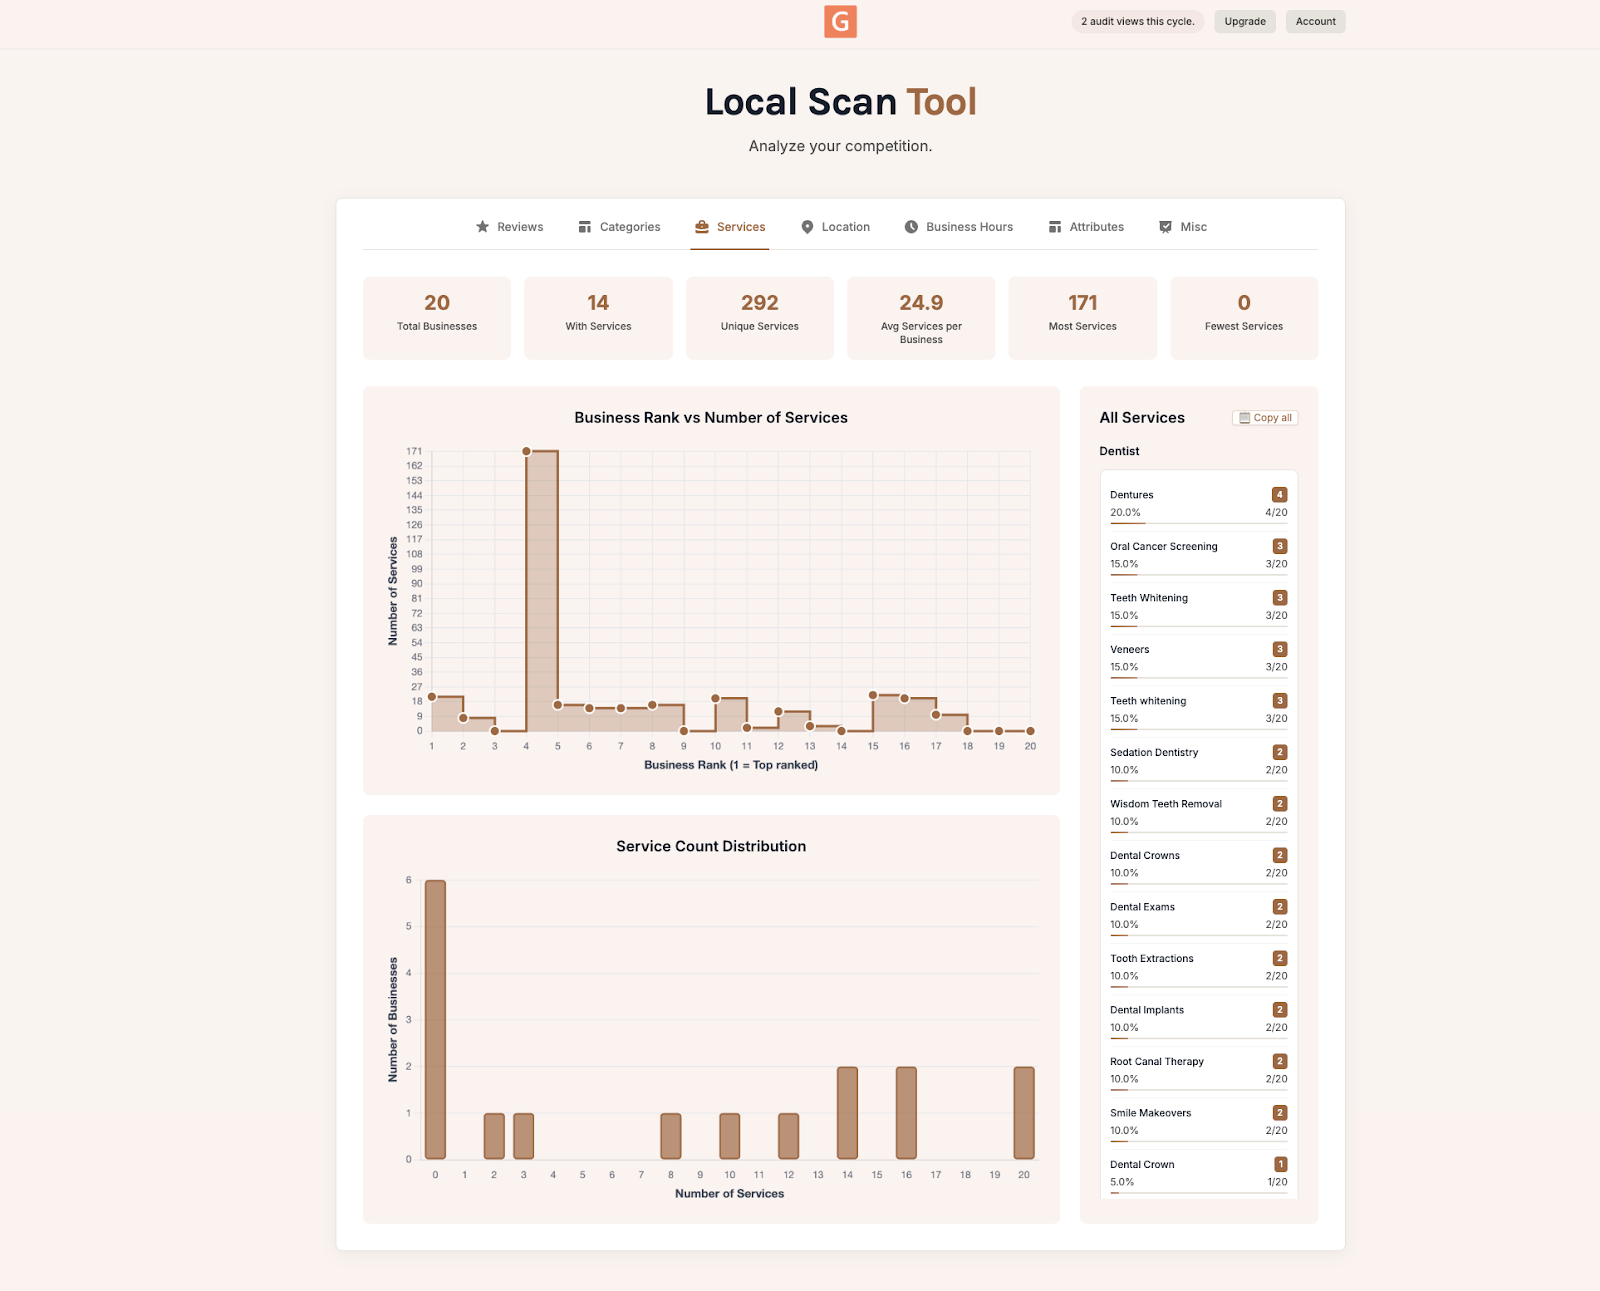Click the 'Business Rank vs Number of Services' title
1600x1291 pixels.
[711, 418]
